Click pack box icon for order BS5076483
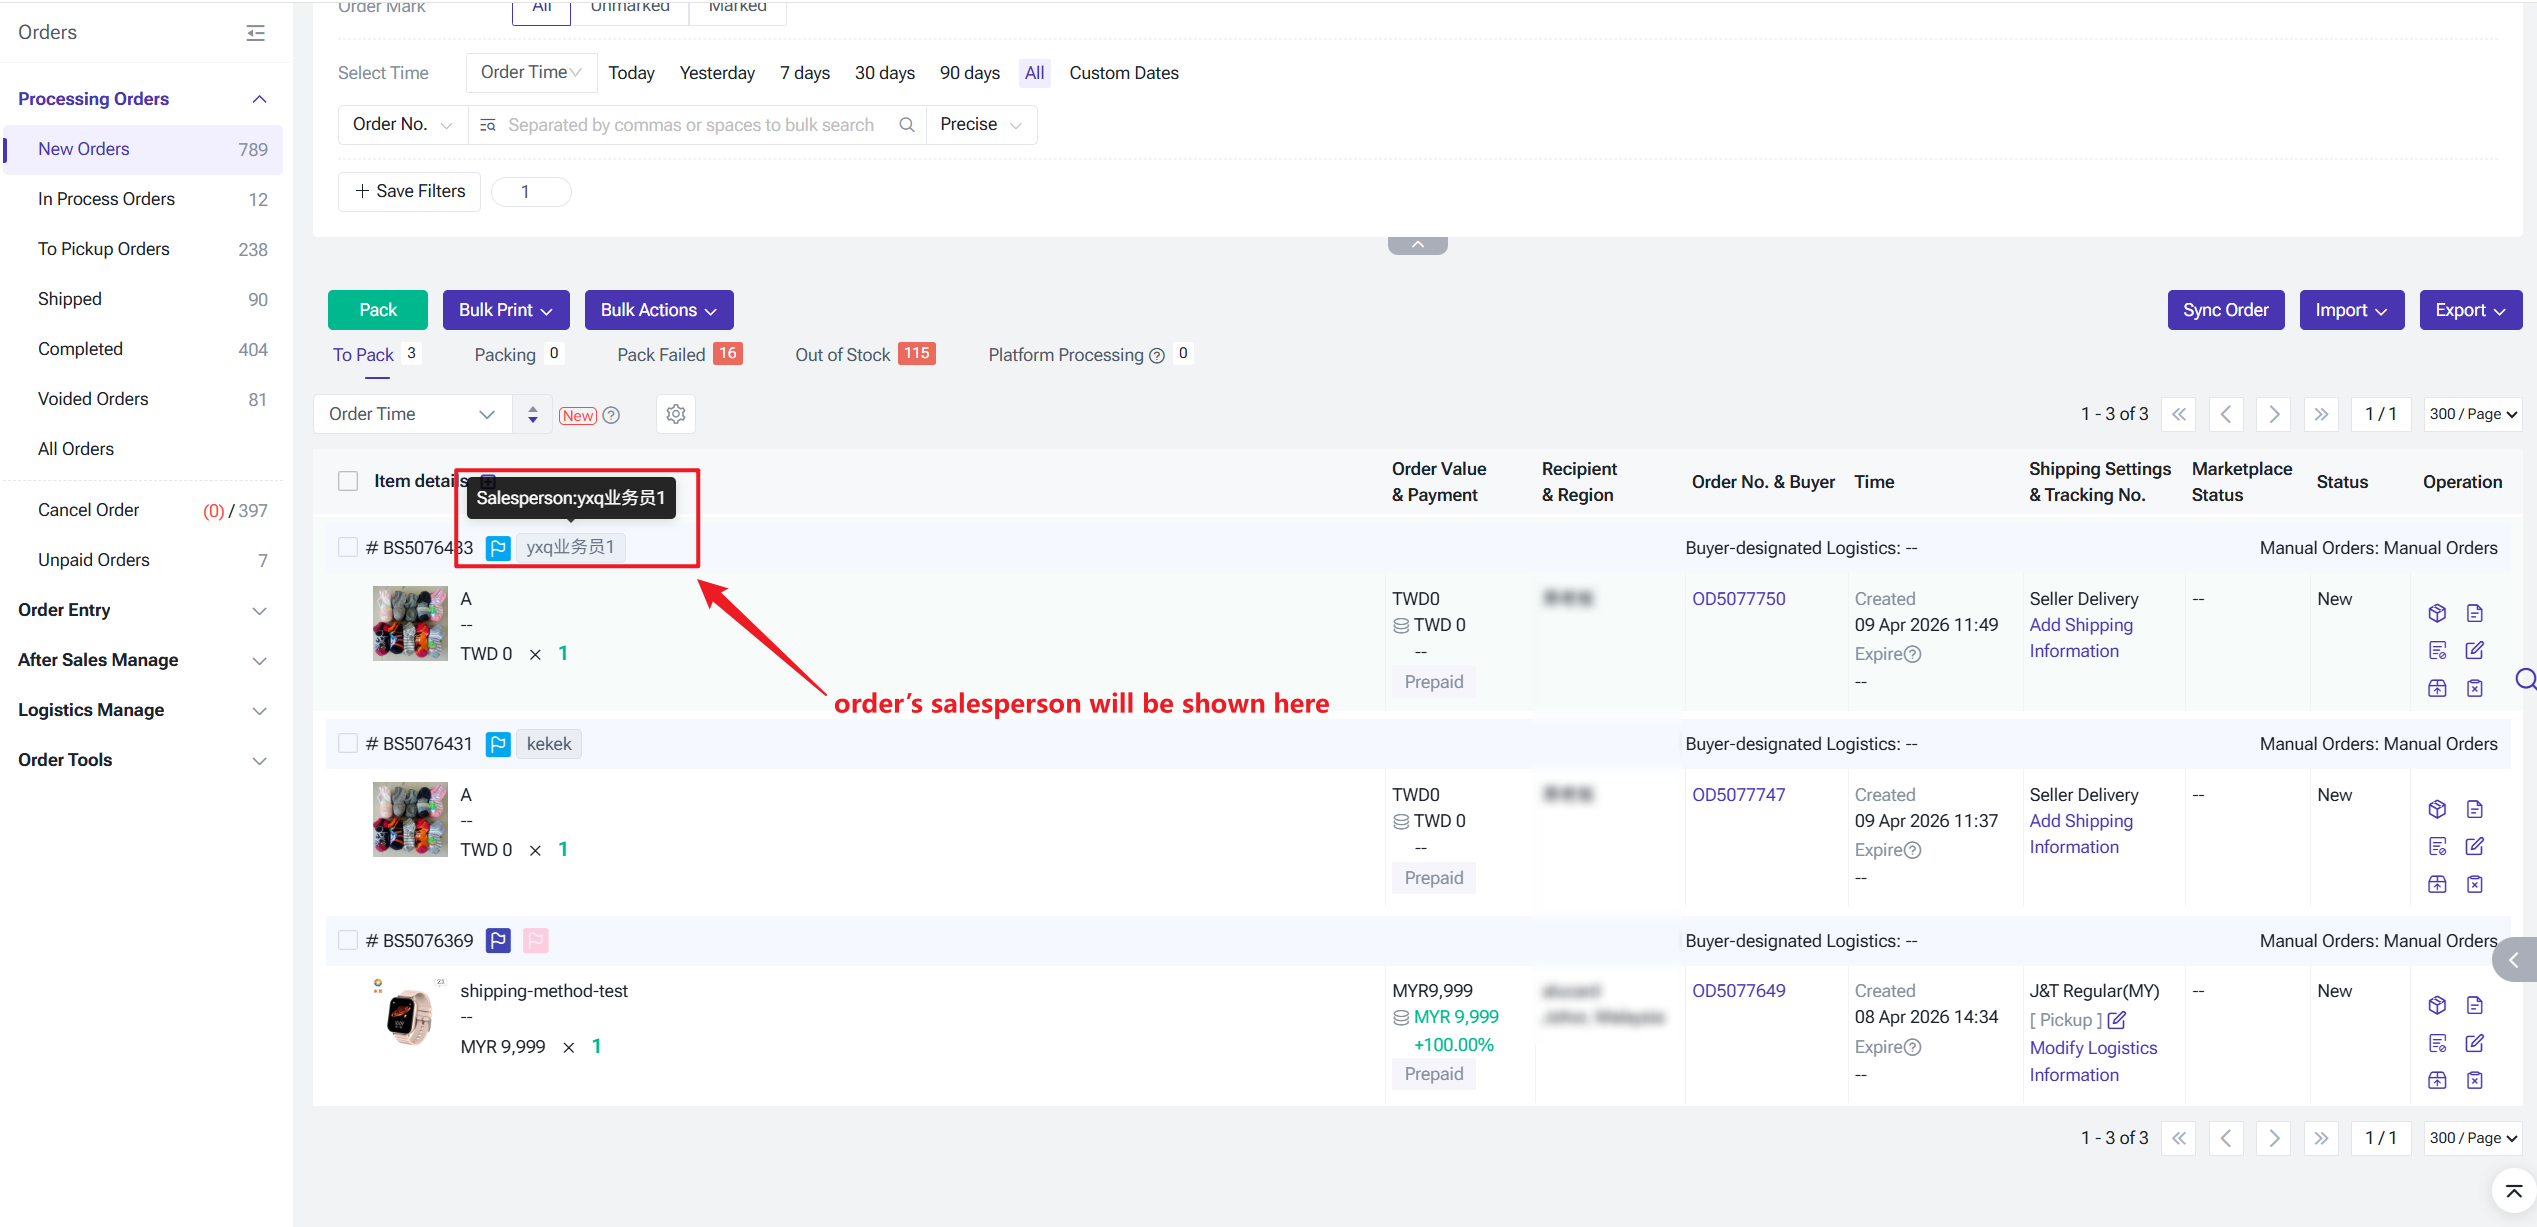The image size is (2537, 1227). point(2437,613)
